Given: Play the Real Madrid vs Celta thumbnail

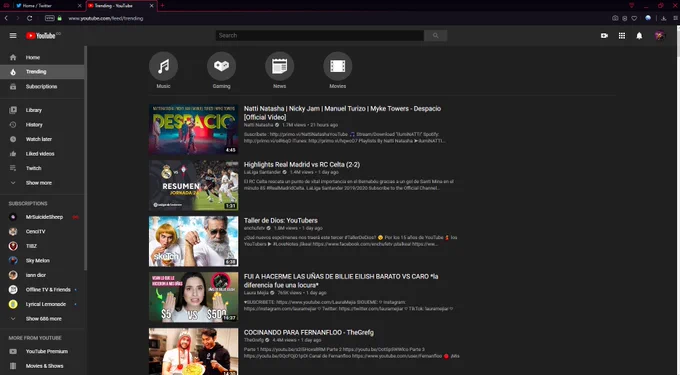Looking at the screenshot, I should (193, 185).
